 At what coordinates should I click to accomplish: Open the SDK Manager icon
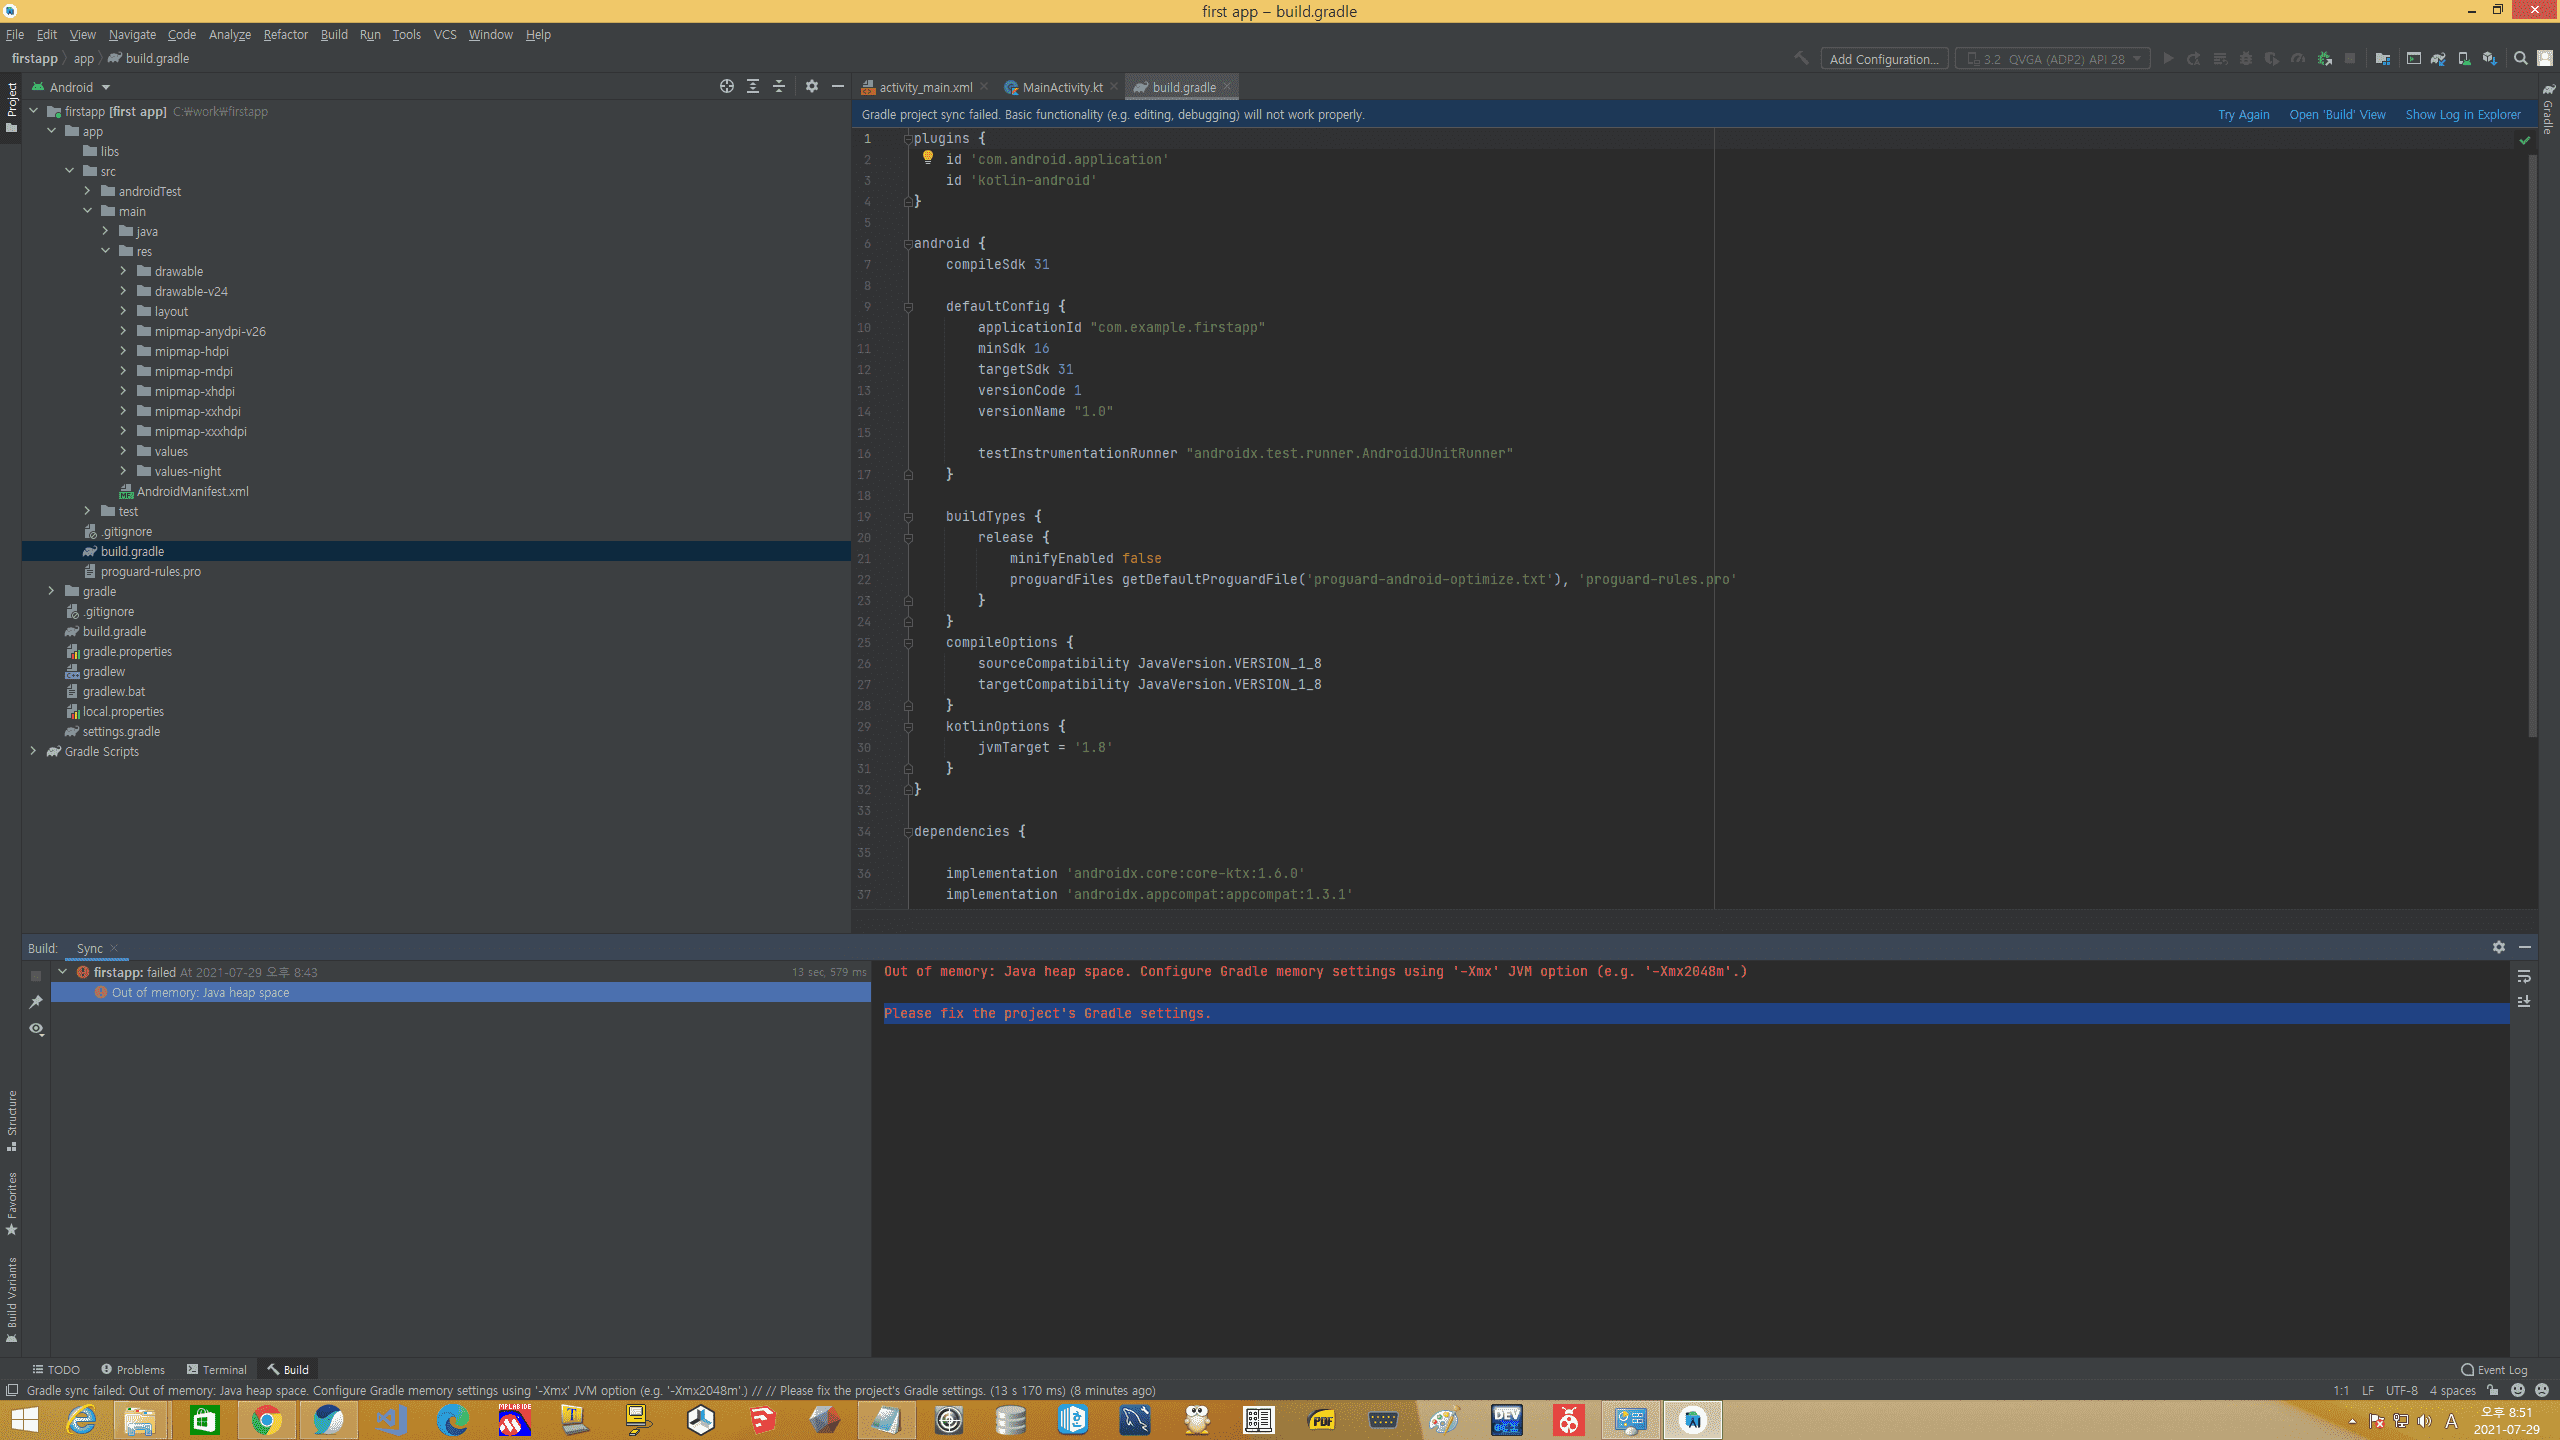point(2490,59)
